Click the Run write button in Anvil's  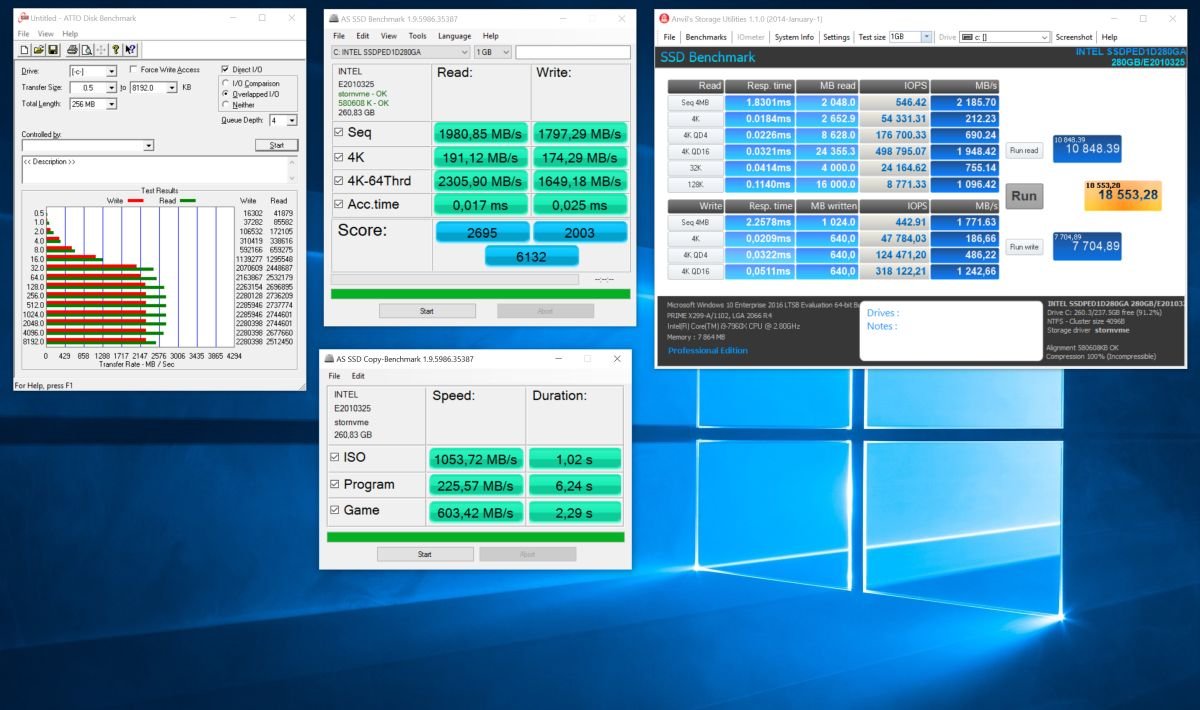(x=1024, y=246)
